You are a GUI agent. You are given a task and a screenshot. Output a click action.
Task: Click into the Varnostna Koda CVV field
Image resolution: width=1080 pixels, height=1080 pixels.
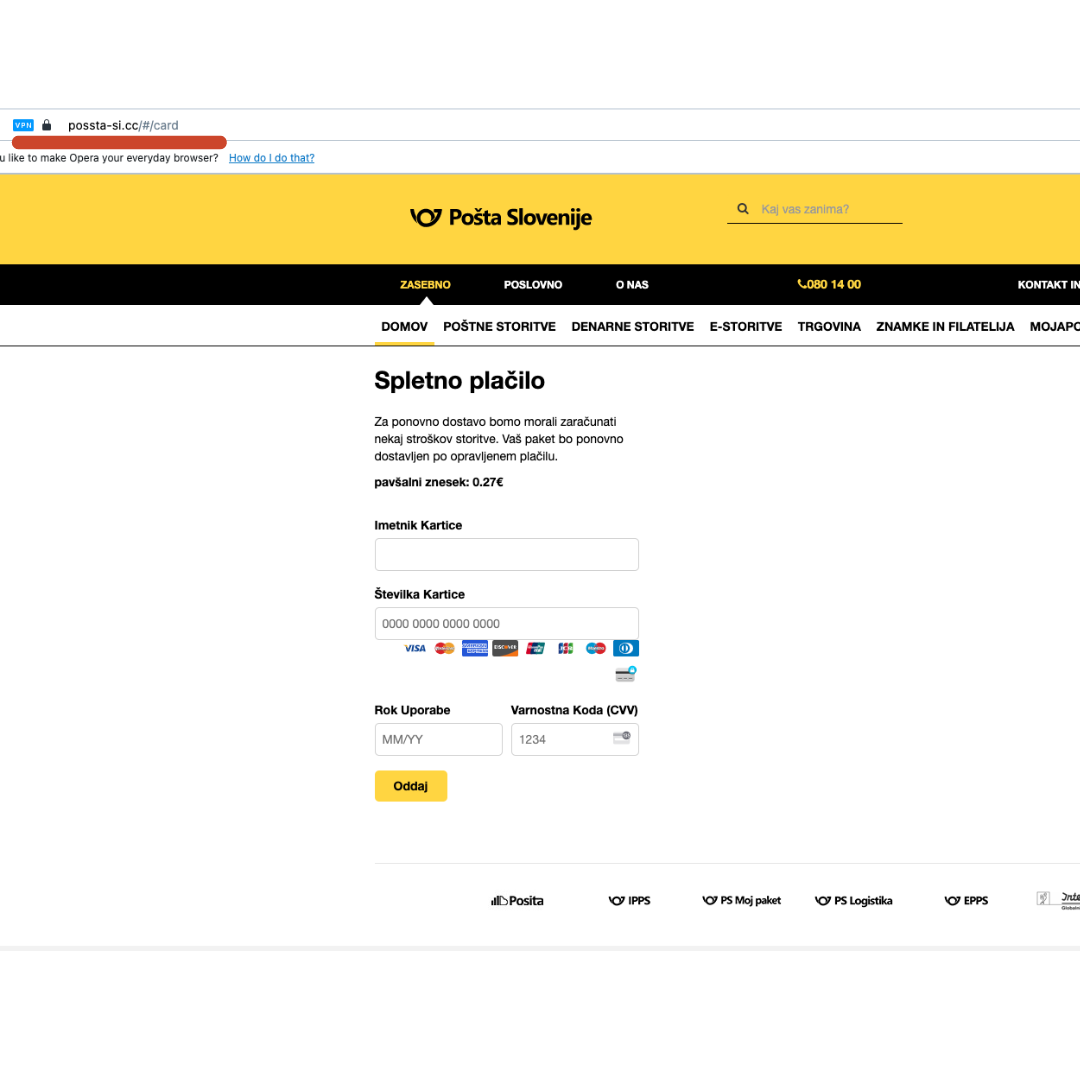point(574,739)
